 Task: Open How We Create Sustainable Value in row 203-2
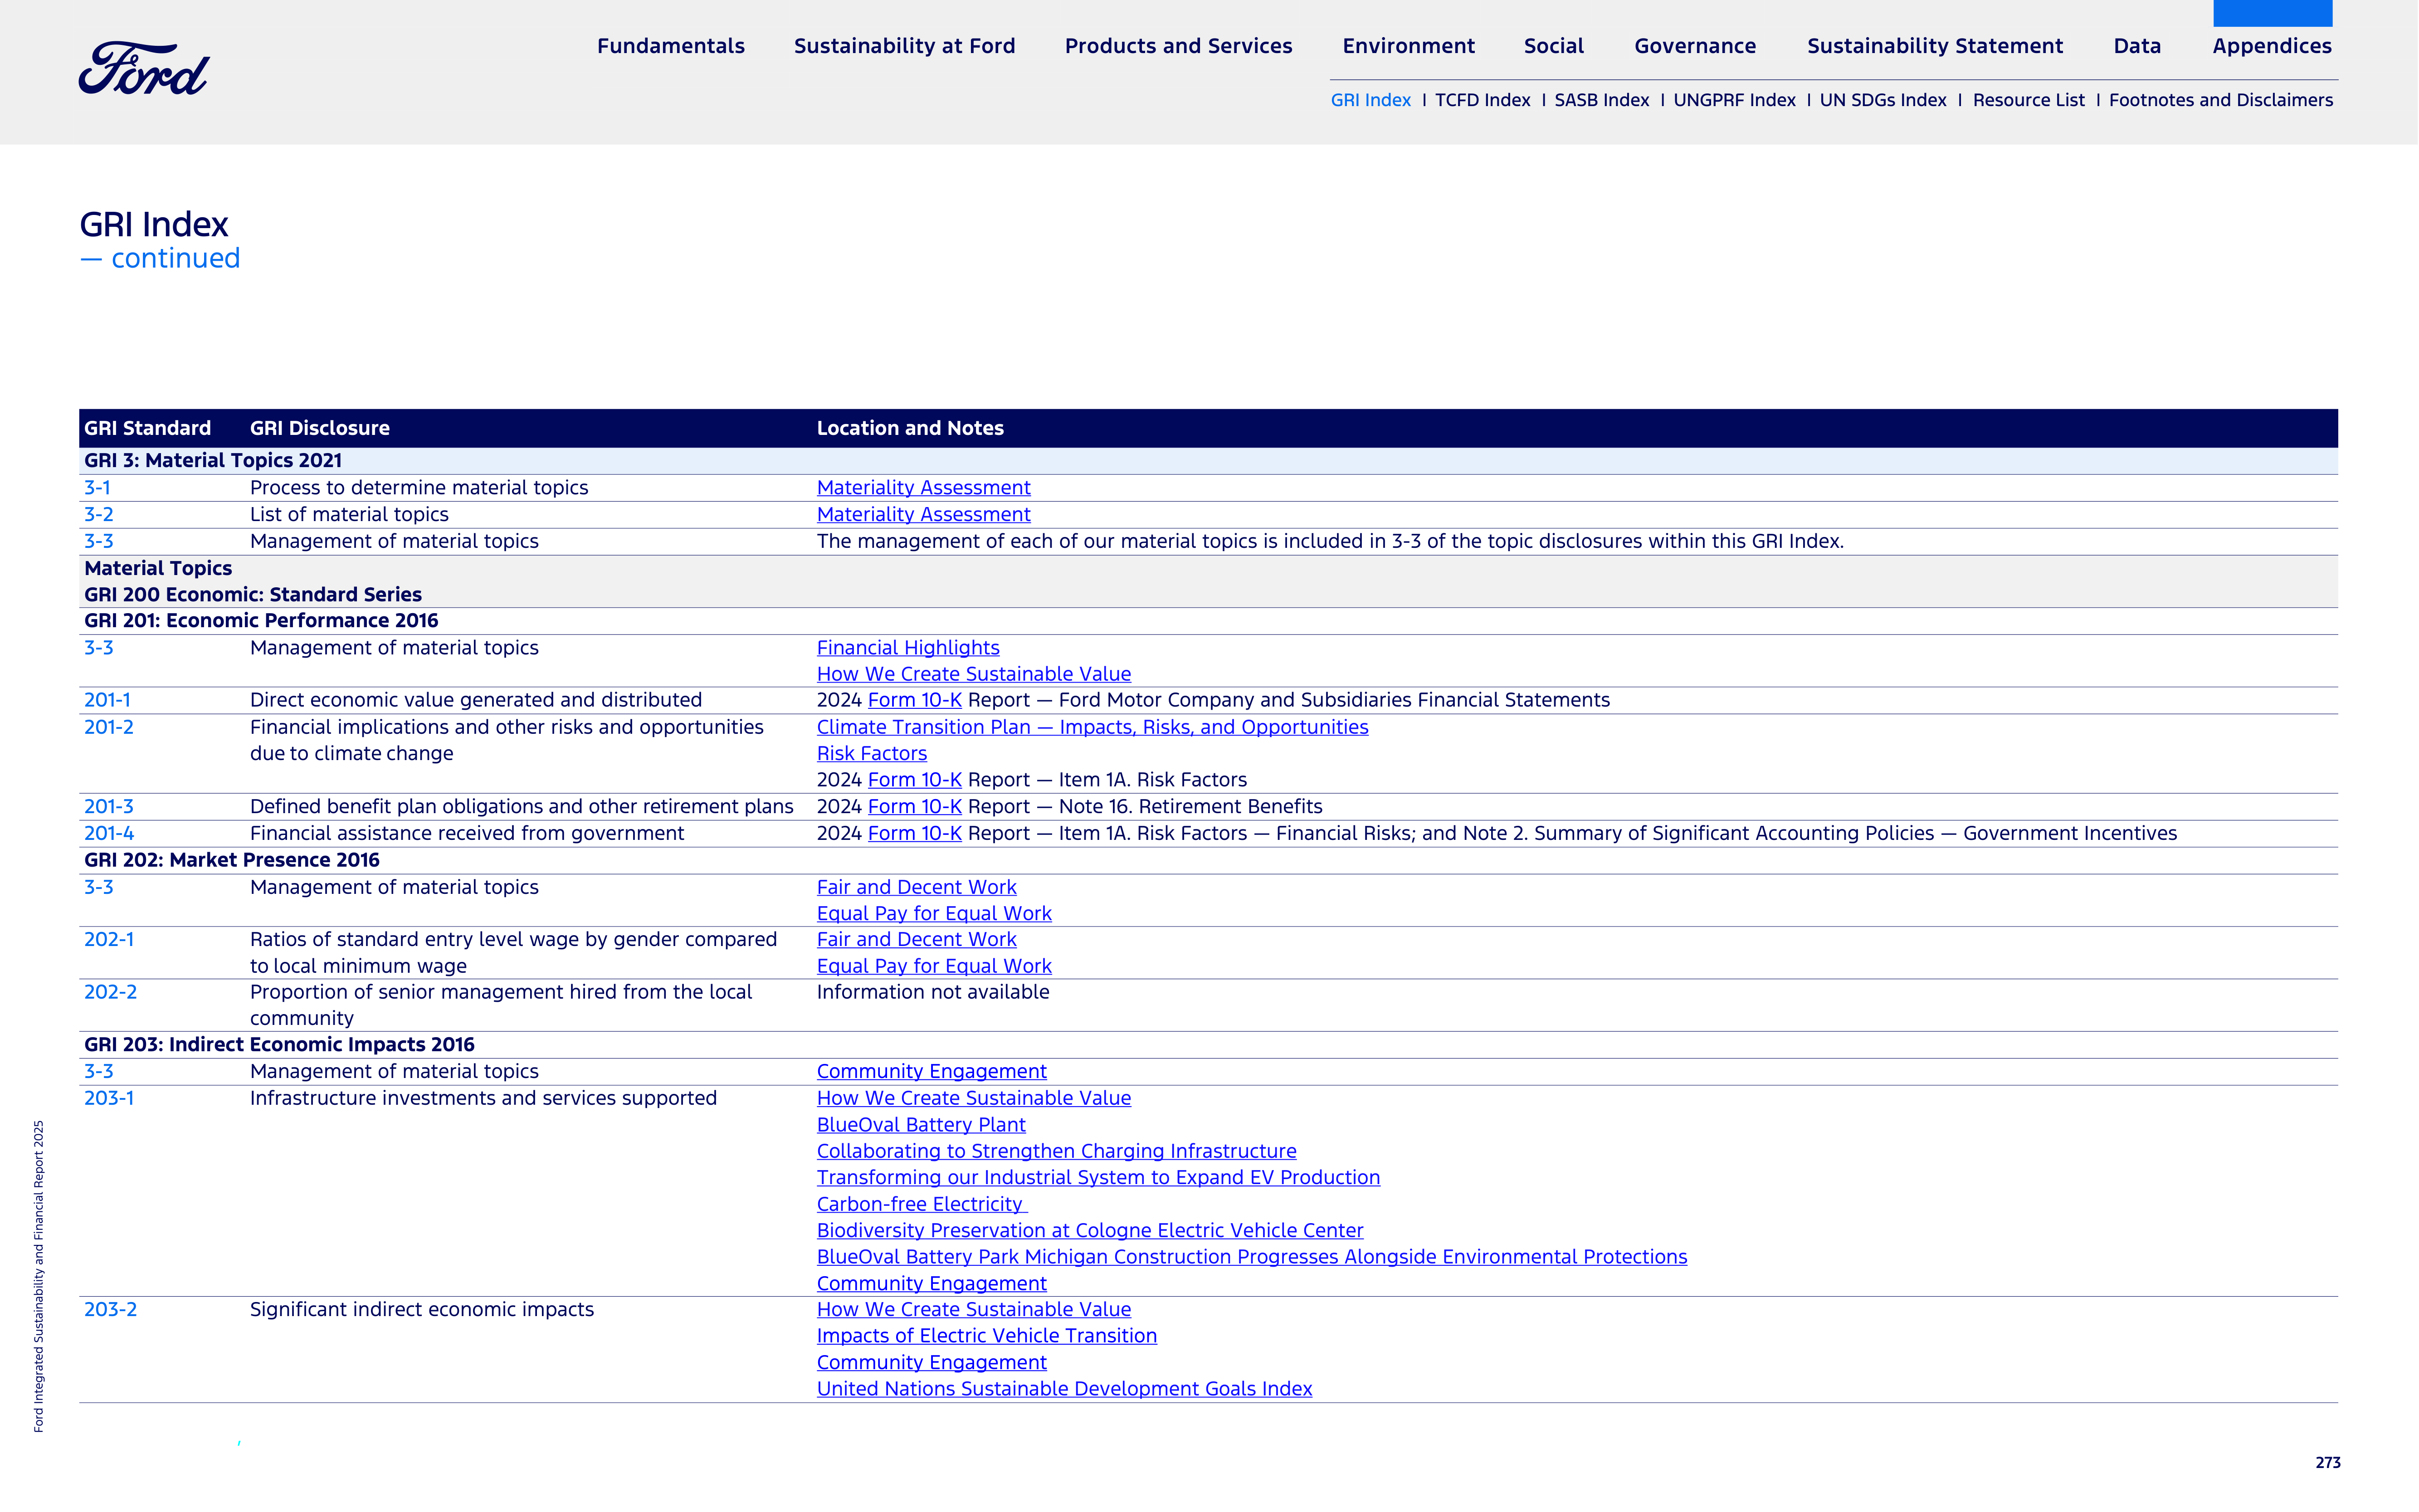point(973,1310)
